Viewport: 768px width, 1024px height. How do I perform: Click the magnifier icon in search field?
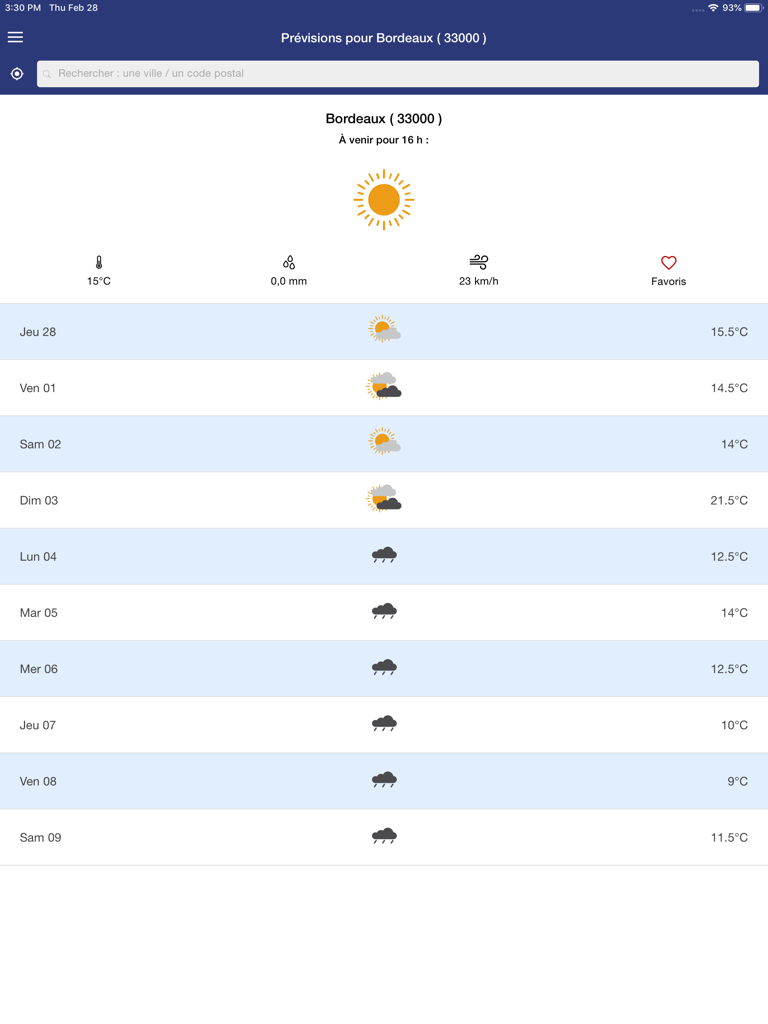coord(47,74)
